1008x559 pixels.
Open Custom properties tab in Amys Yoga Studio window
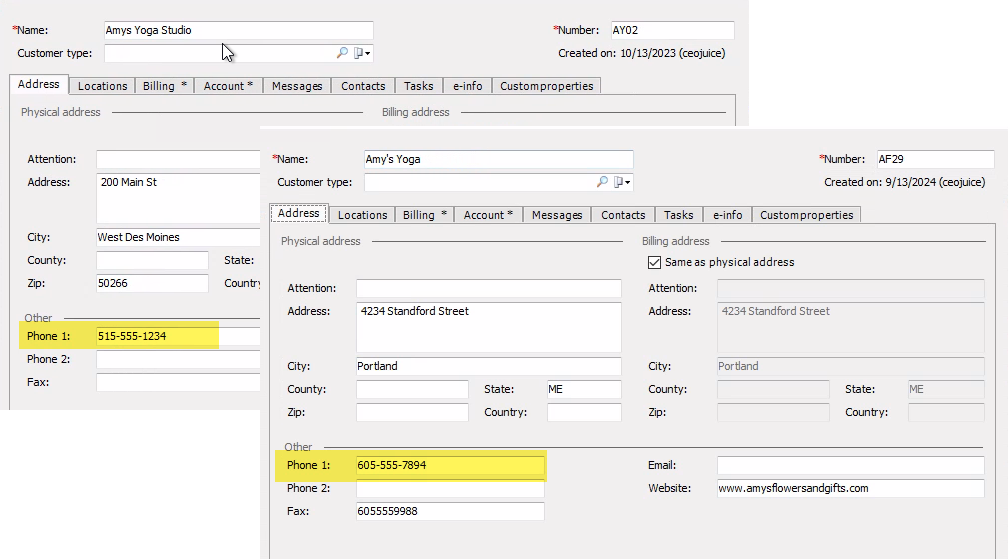pos(546,86)
